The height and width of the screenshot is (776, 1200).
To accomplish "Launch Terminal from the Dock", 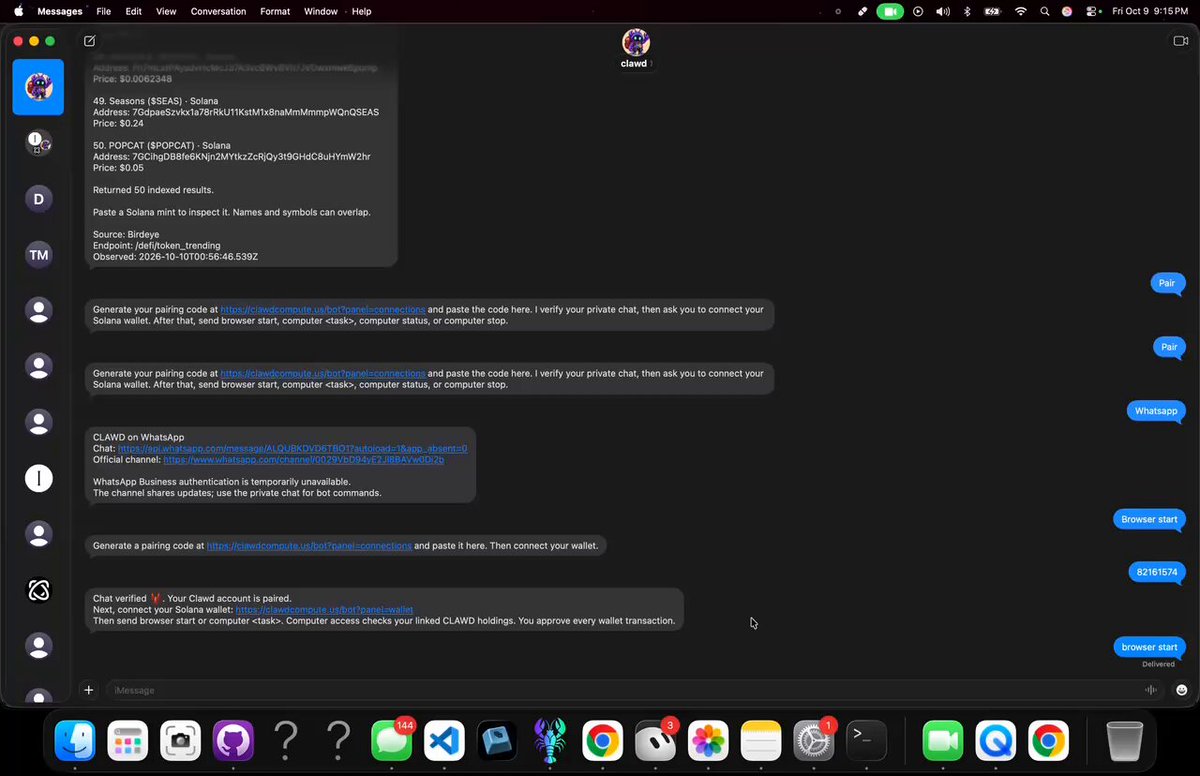I will tap(867, 741).
